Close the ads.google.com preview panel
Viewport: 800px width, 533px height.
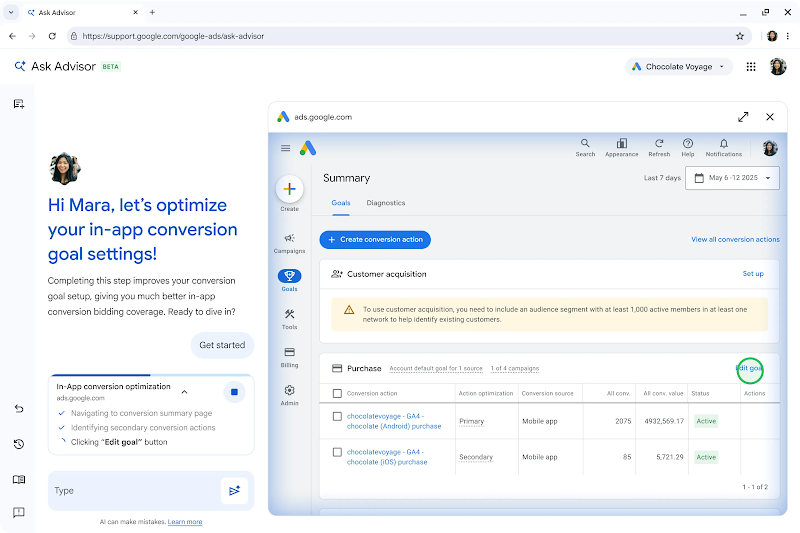(770, 117)
